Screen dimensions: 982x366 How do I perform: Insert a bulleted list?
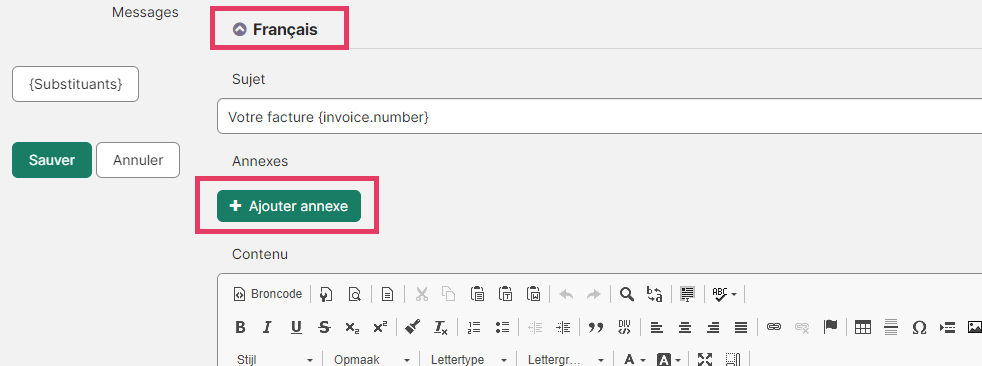tap(502, 327)
